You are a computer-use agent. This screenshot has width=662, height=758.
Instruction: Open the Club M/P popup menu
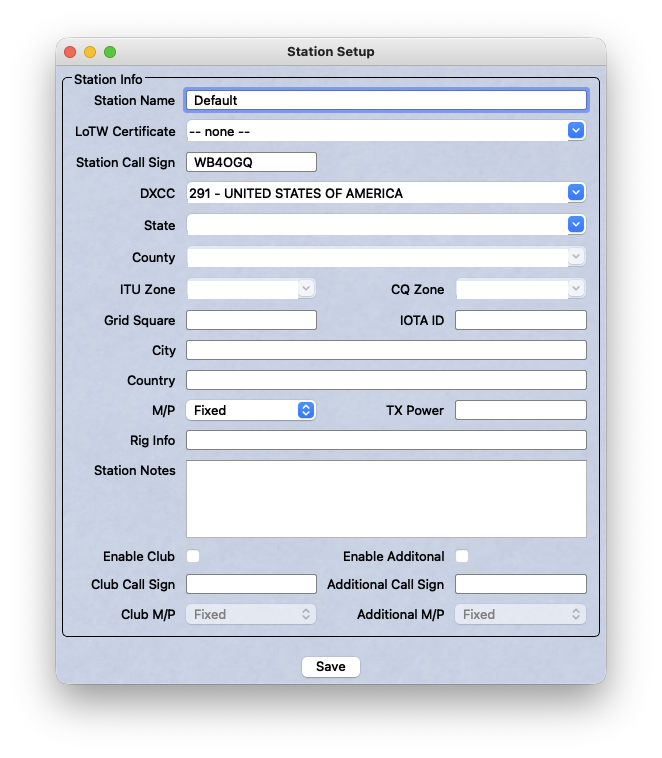[x=251, y=614]
